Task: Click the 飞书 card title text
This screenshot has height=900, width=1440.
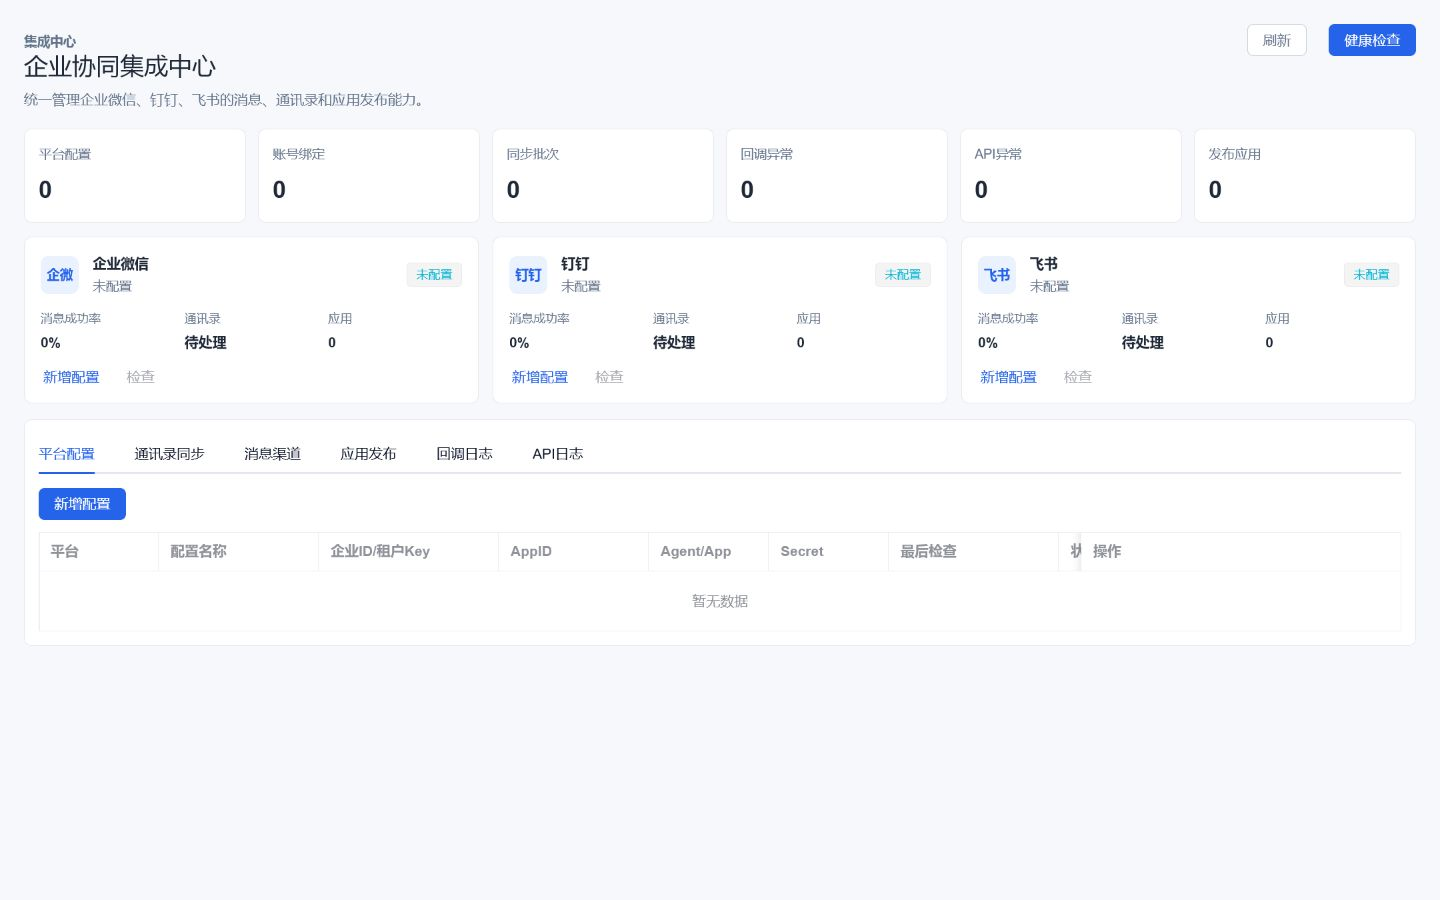Action: (x=1044, y=264)
